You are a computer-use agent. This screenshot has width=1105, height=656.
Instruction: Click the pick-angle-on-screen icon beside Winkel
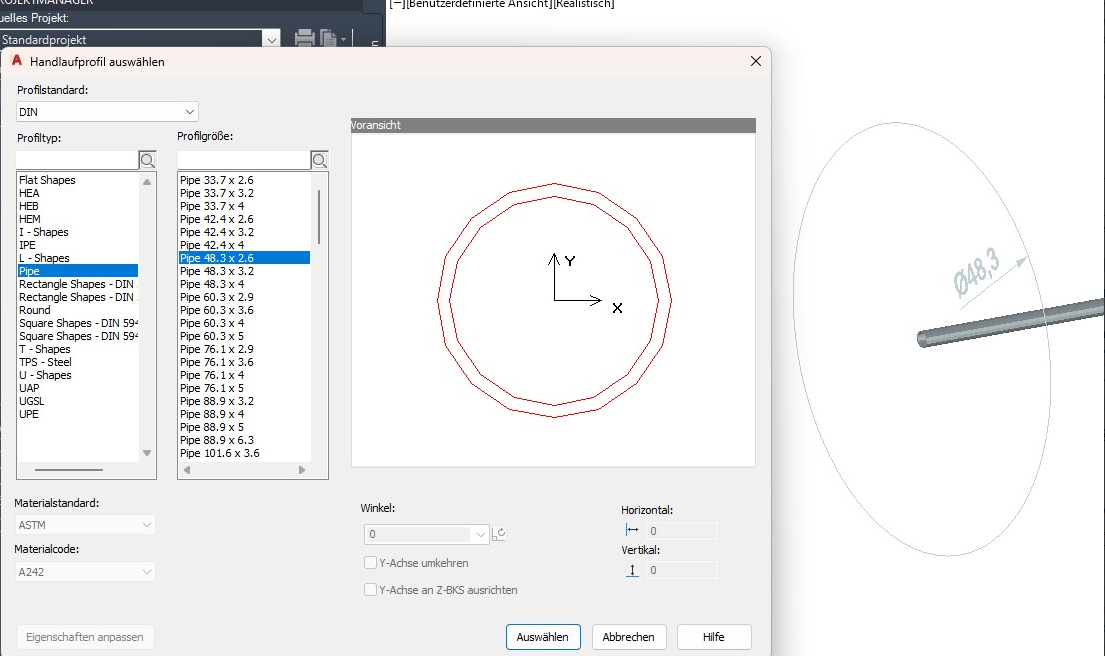click(x=499, y=534)
